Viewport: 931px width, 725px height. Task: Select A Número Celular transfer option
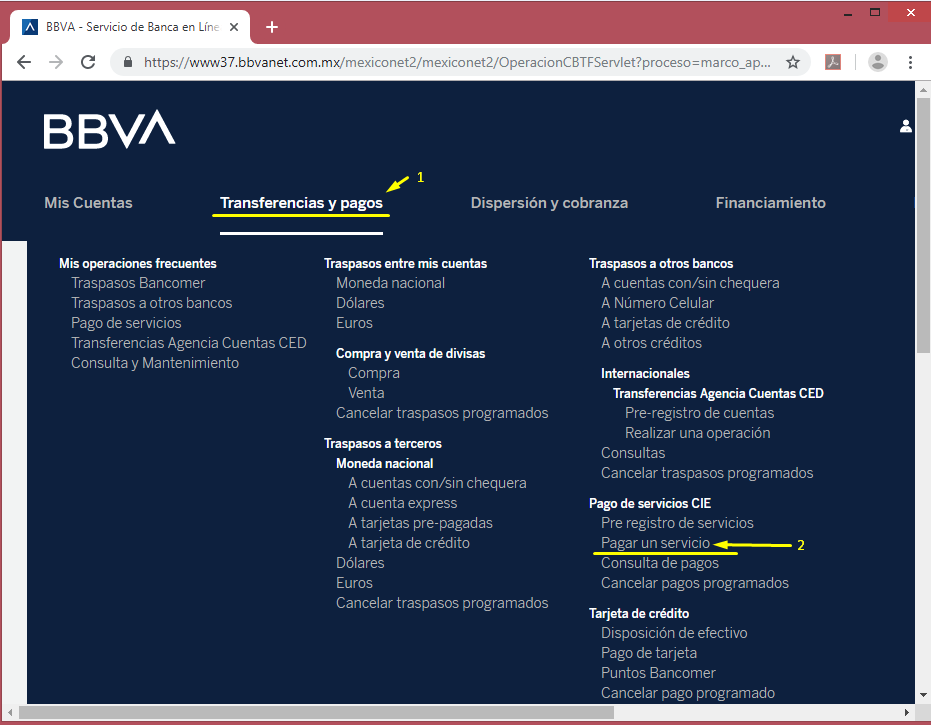click(657, 303)
